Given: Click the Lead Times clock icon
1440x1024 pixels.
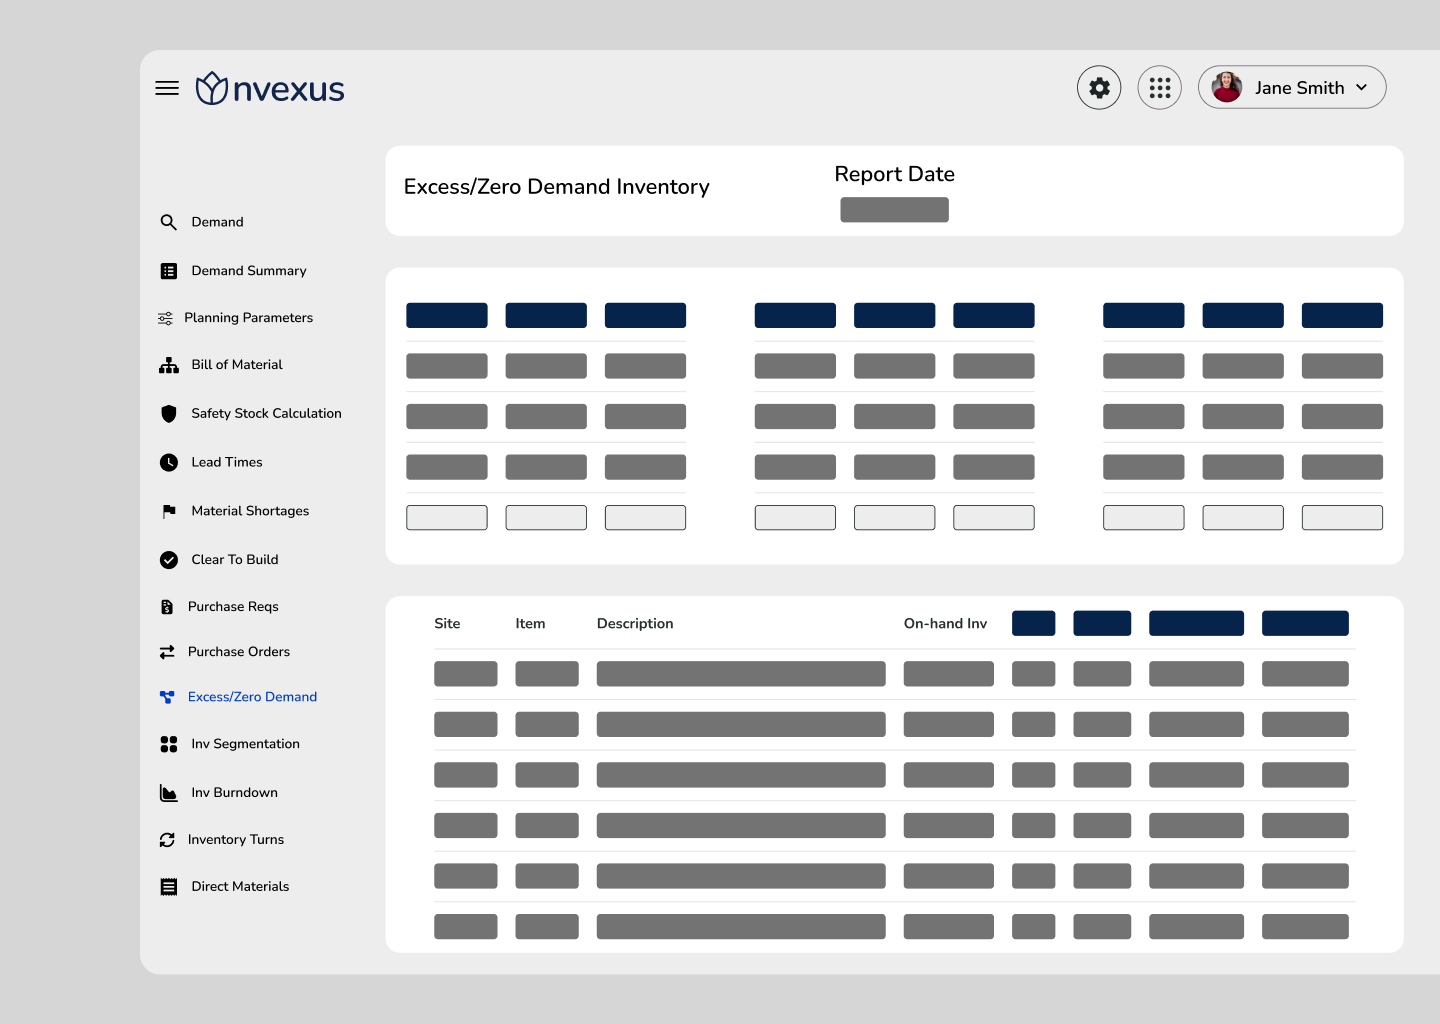Looking at the screenshot, I should click(x=169, y=462).
